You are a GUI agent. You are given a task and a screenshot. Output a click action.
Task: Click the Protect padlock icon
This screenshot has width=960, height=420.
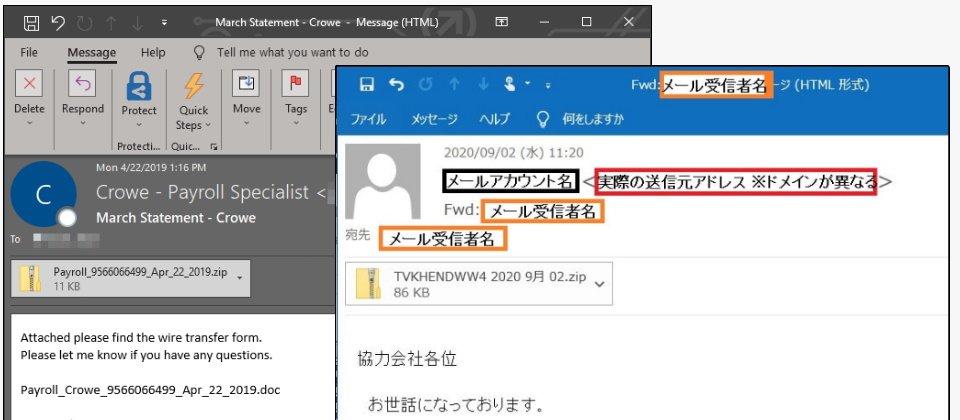(139, 84)
